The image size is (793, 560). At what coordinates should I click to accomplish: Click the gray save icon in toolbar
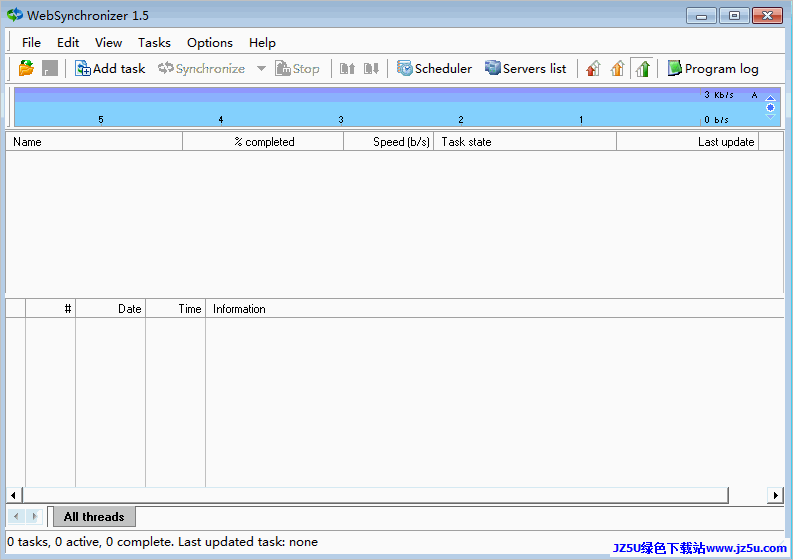click(x=50, y=68)
